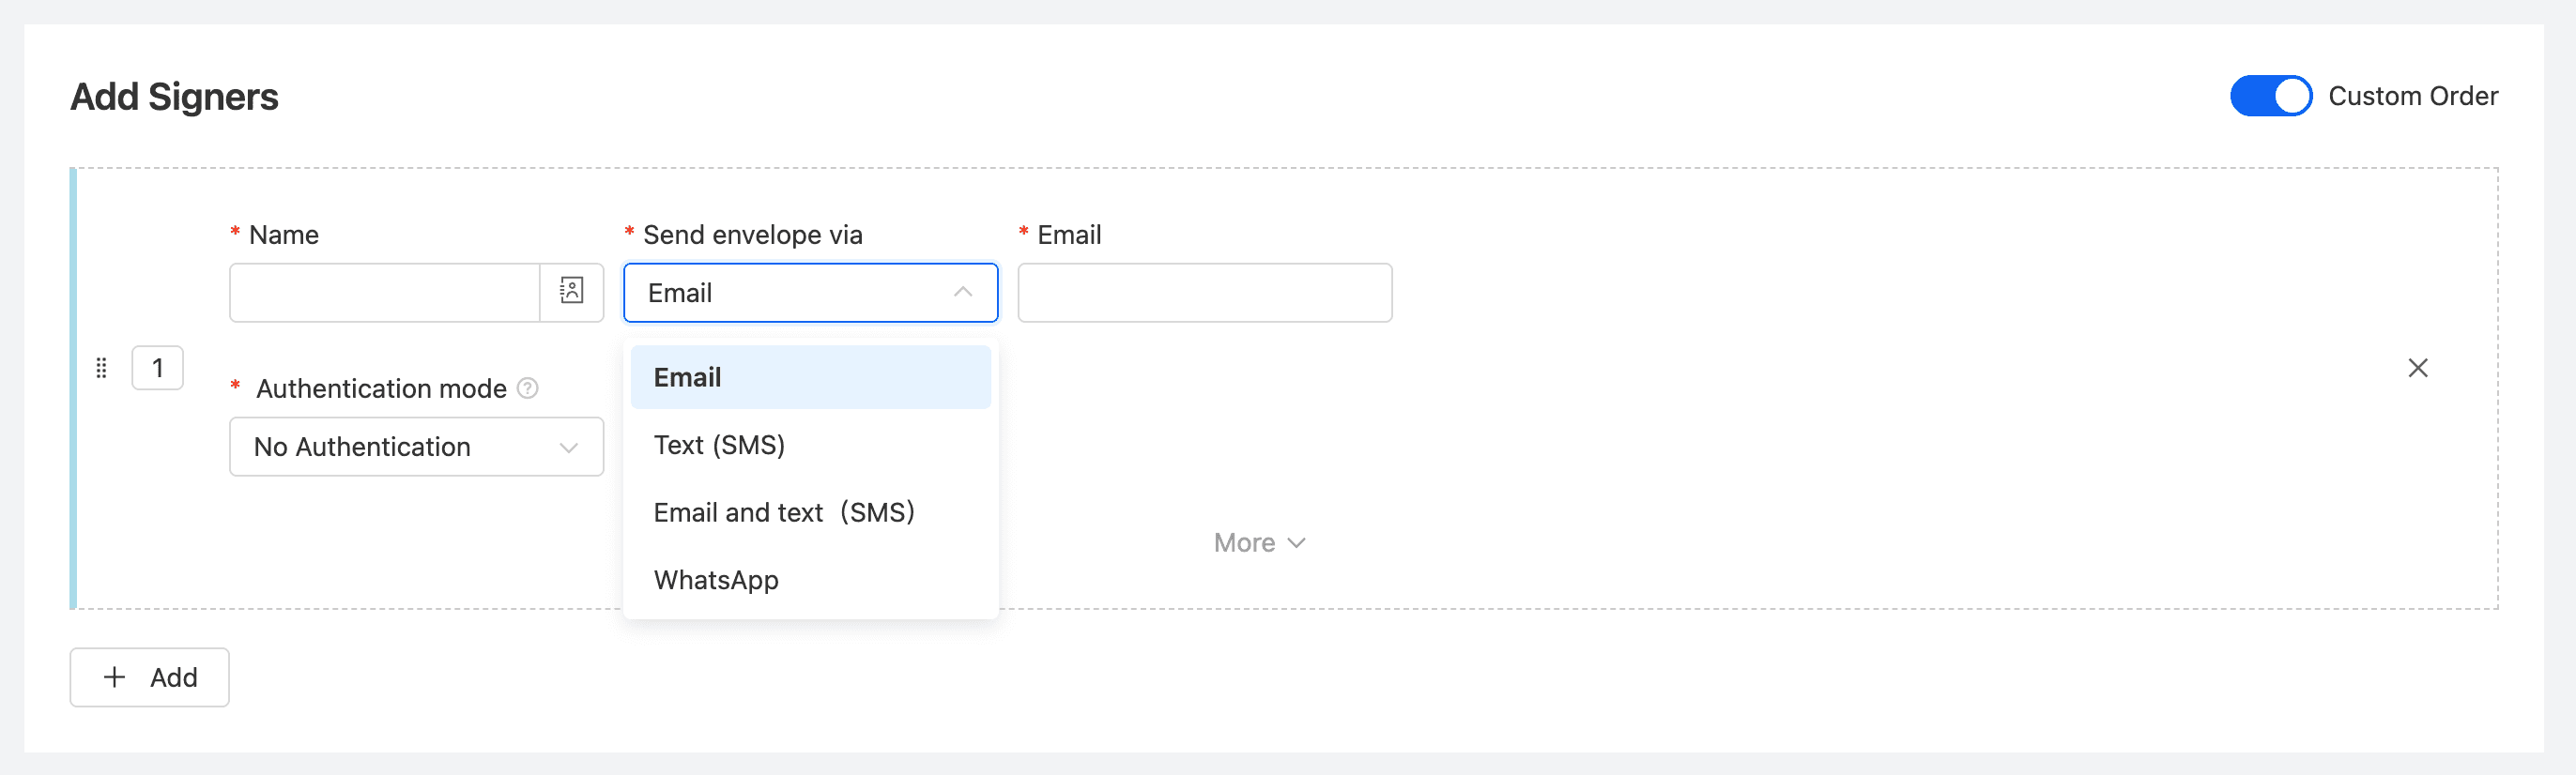
Task: Open the address book contacts icon
Action: tap(571, 292)
